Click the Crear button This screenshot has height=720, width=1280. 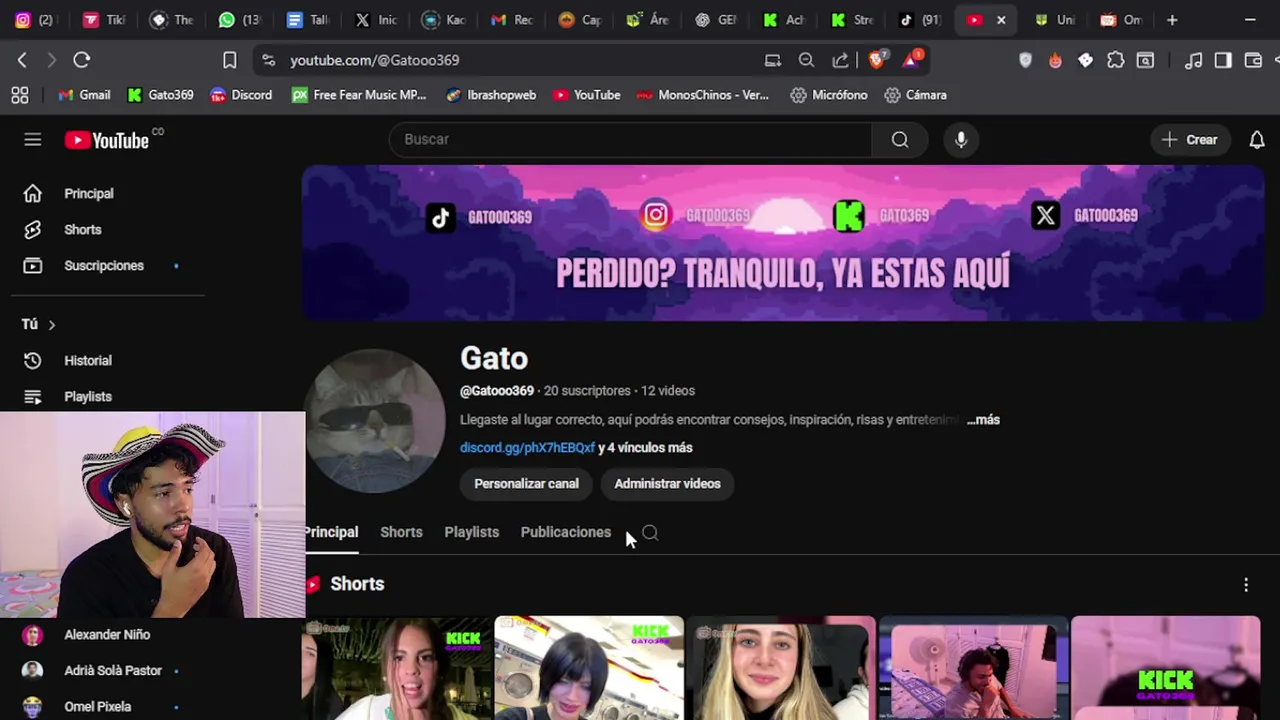(1189, 140)
